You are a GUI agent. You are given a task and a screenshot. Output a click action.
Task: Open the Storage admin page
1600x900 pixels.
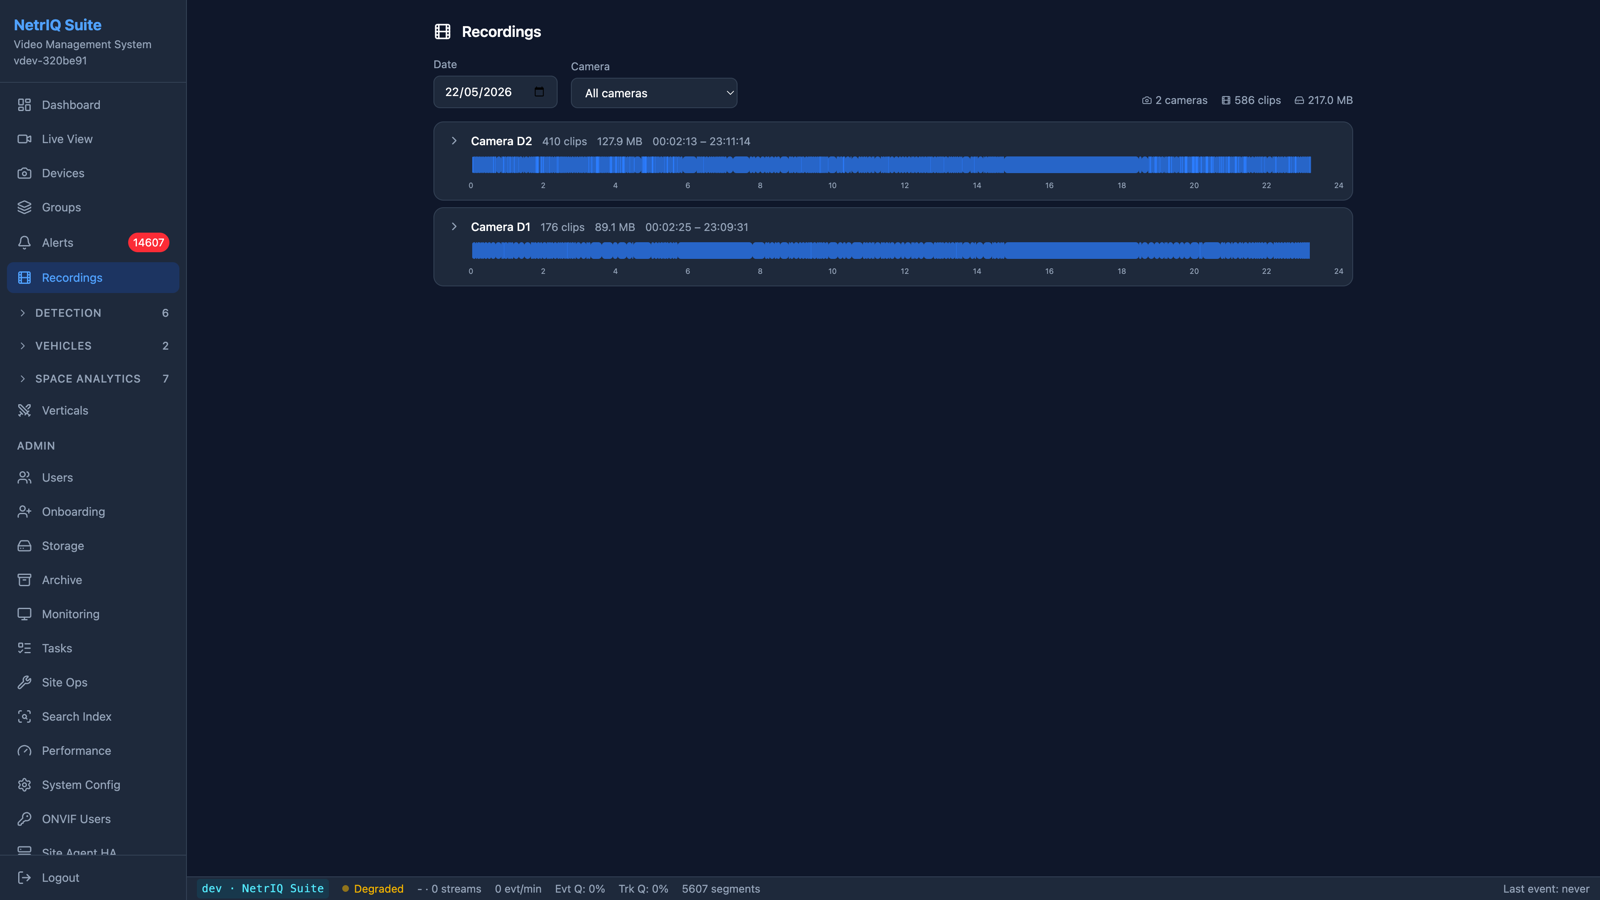[x=93, y=546]
